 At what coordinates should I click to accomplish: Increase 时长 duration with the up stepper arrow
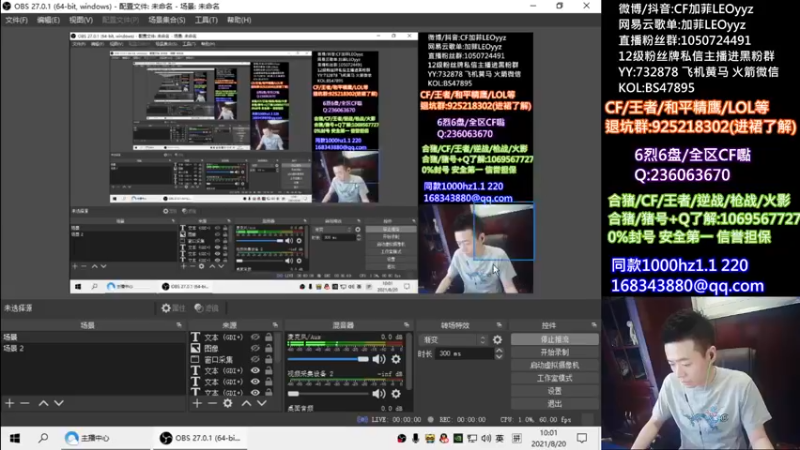[499, 351]
